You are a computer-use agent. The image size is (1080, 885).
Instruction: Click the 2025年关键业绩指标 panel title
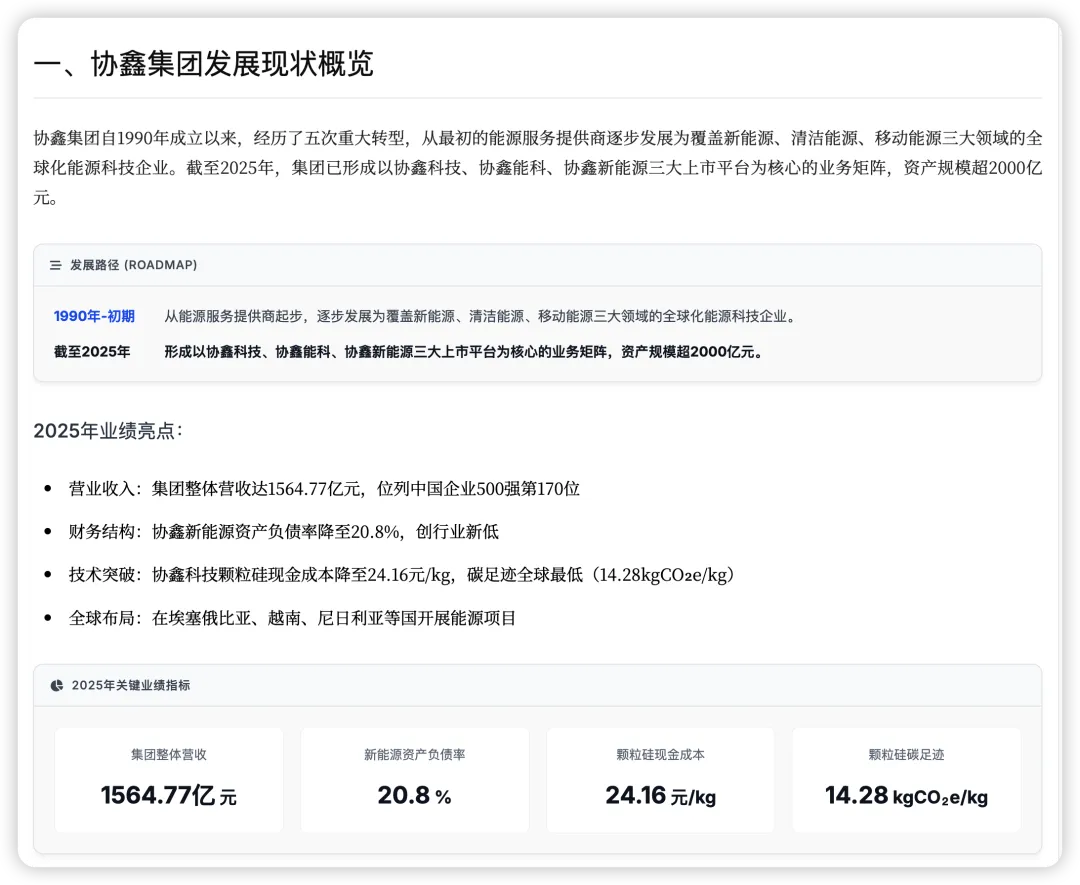pos(131,685)
